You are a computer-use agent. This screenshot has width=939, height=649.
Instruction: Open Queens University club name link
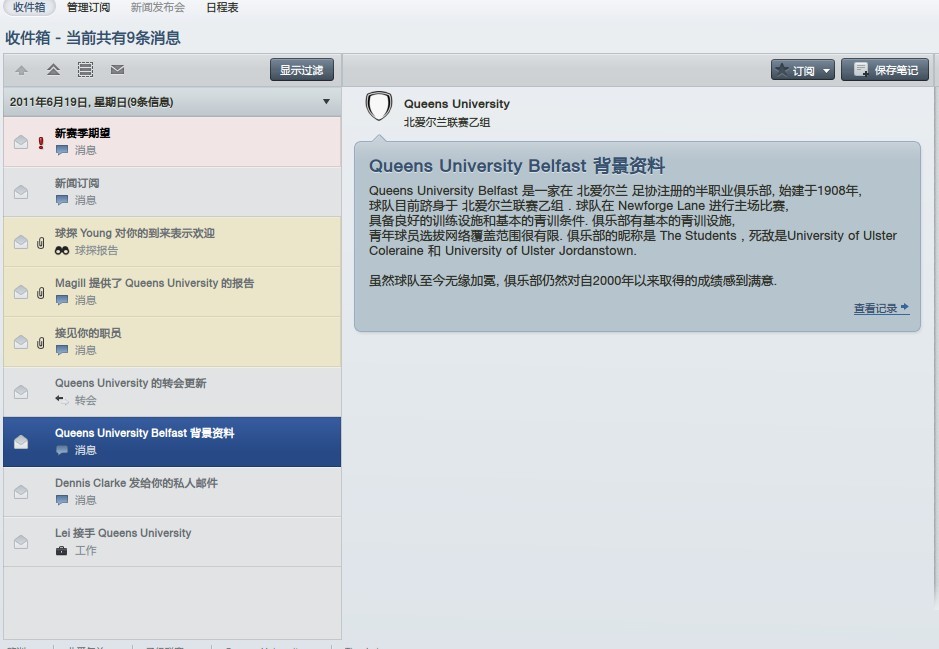pos(457,104)
